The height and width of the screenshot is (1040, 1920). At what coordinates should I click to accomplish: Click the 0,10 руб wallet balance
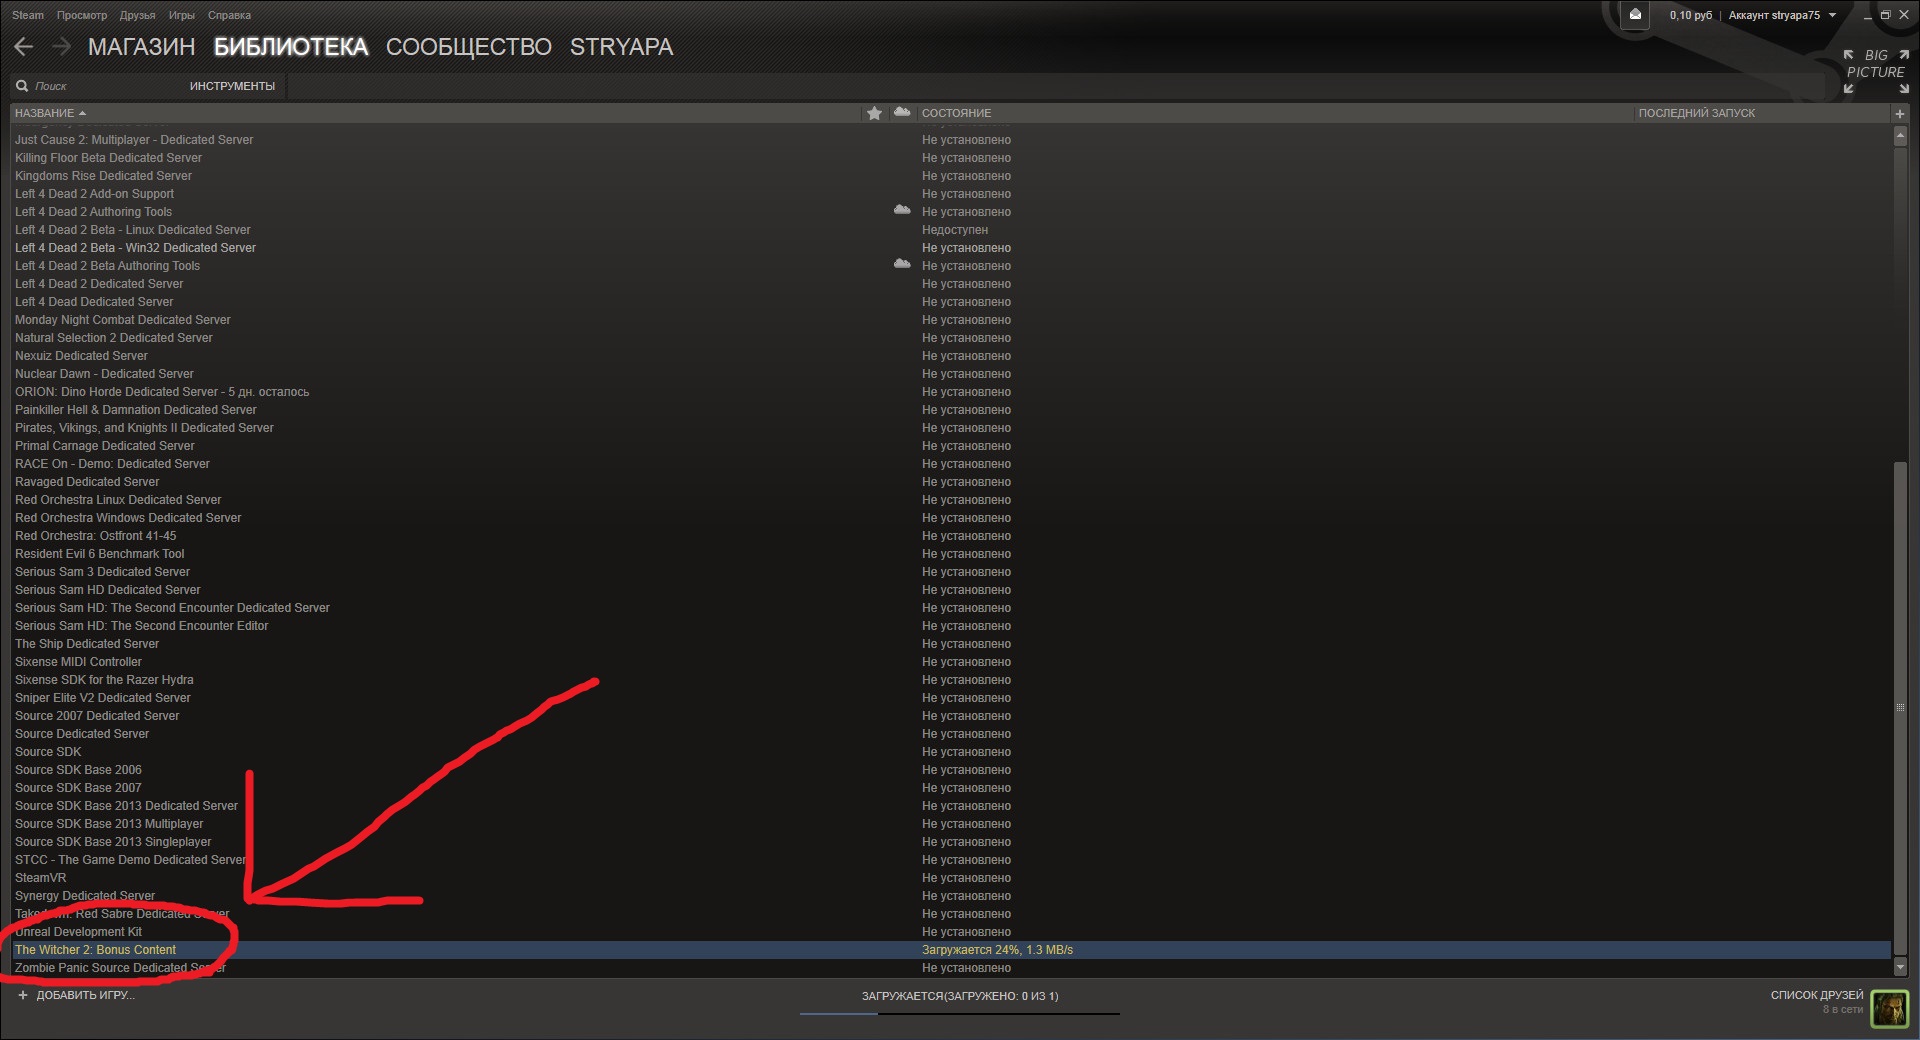[x=1691, y=15]
